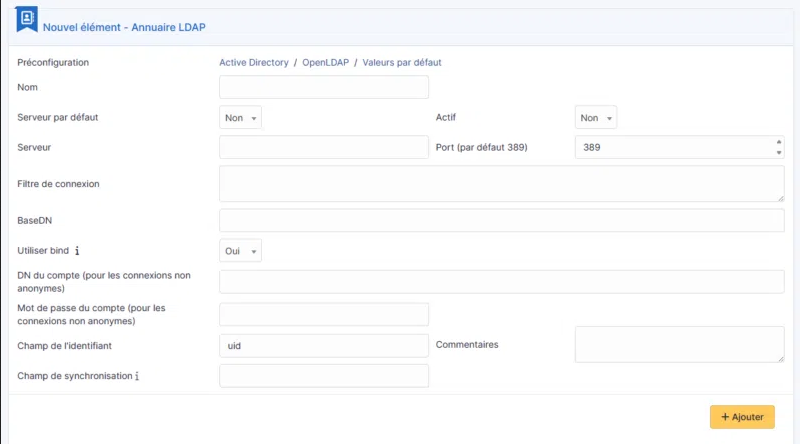Viewport: 800px width, 444px height.
Task: Open the Serveur par défaut dropdown
Action: click(x=240, y=118)
